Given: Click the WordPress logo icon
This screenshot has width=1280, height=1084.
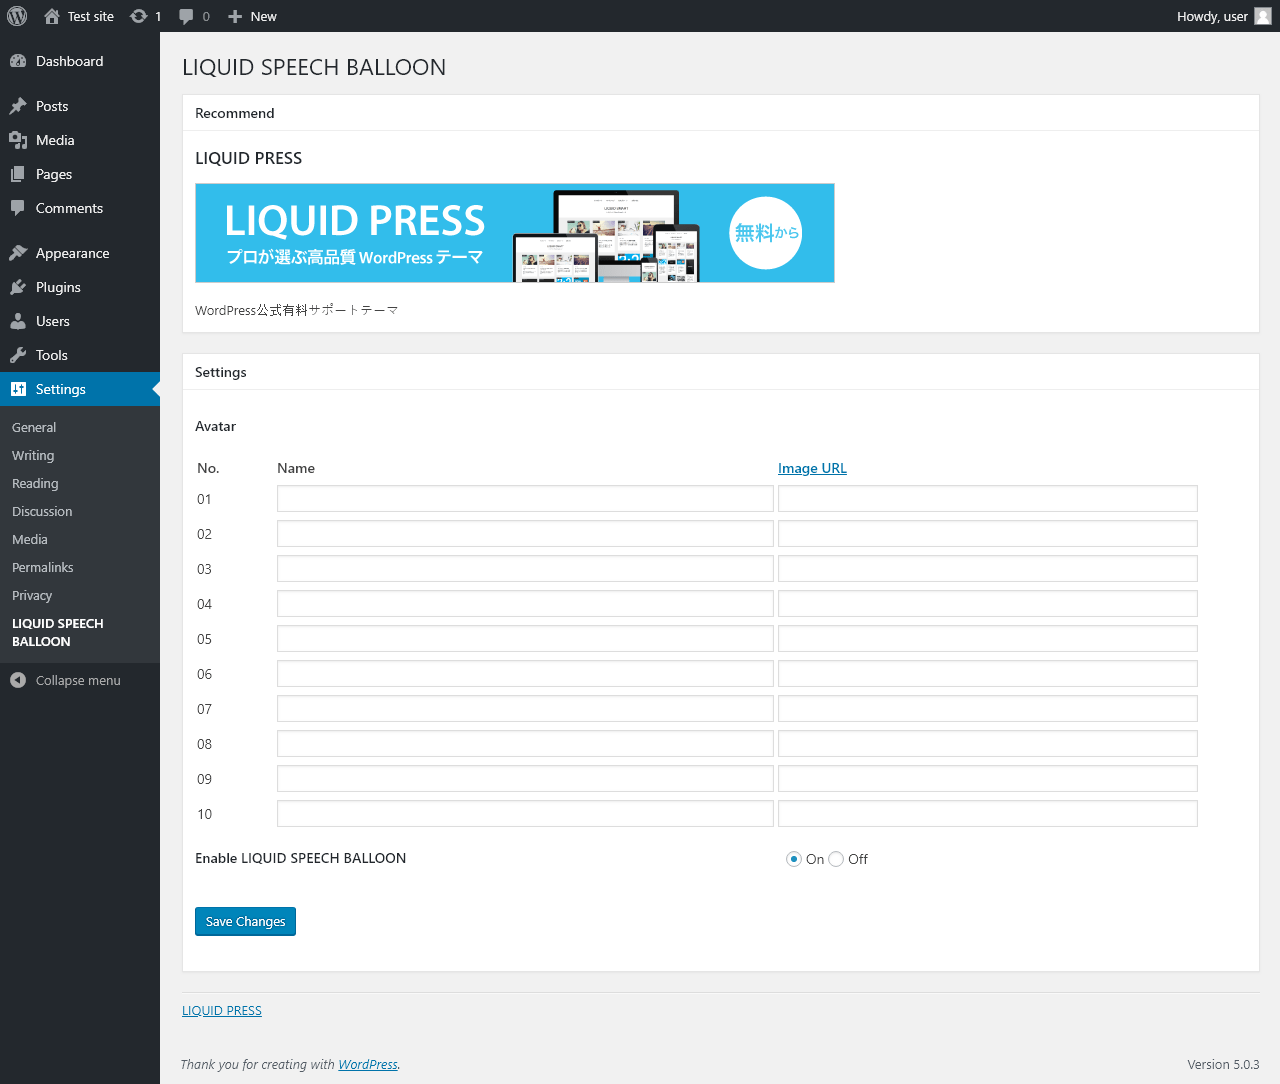Looking at the screenshot, I should [x=17, y=16].
